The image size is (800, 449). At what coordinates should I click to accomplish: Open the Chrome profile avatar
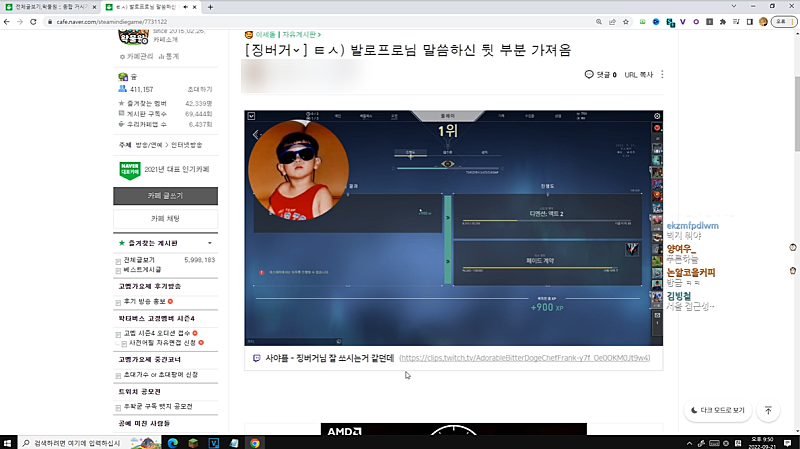point(763,22)
